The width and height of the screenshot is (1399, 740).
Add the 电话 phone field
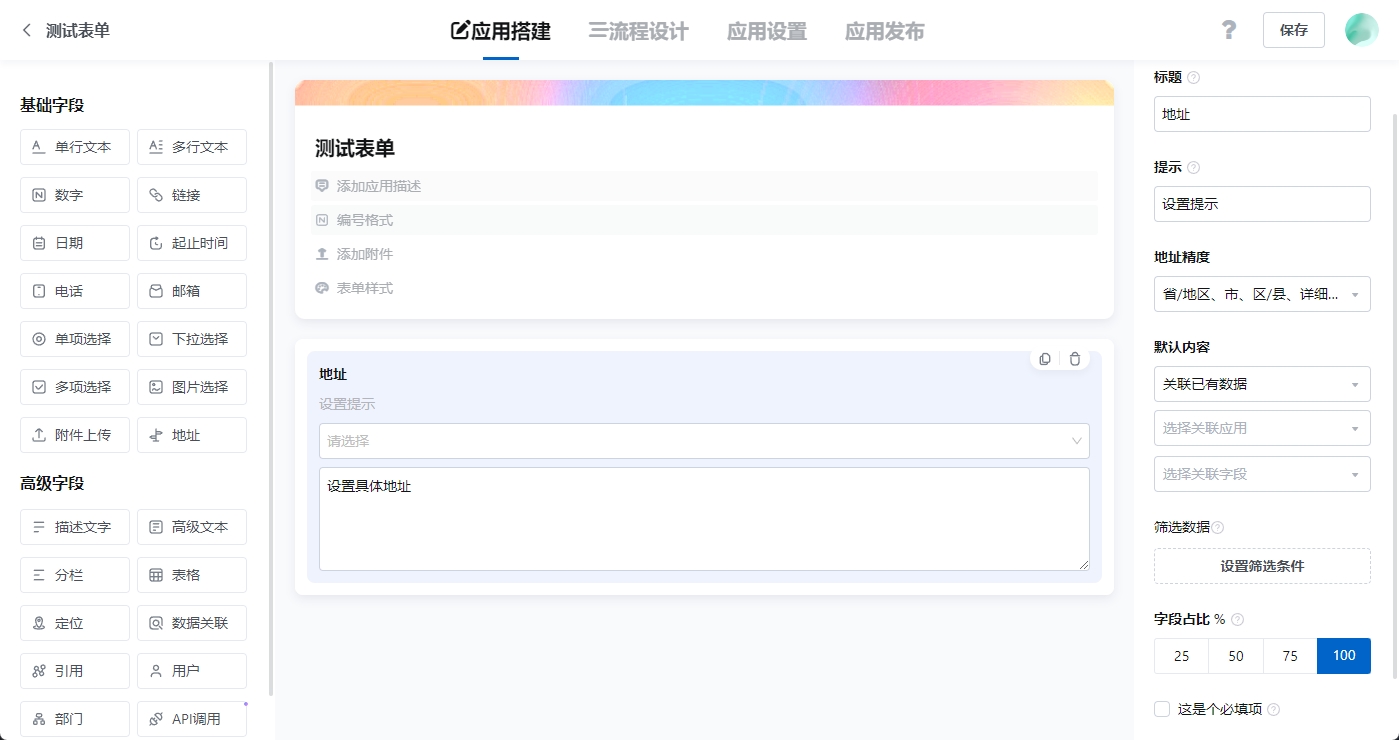click(x=74, y=291)
